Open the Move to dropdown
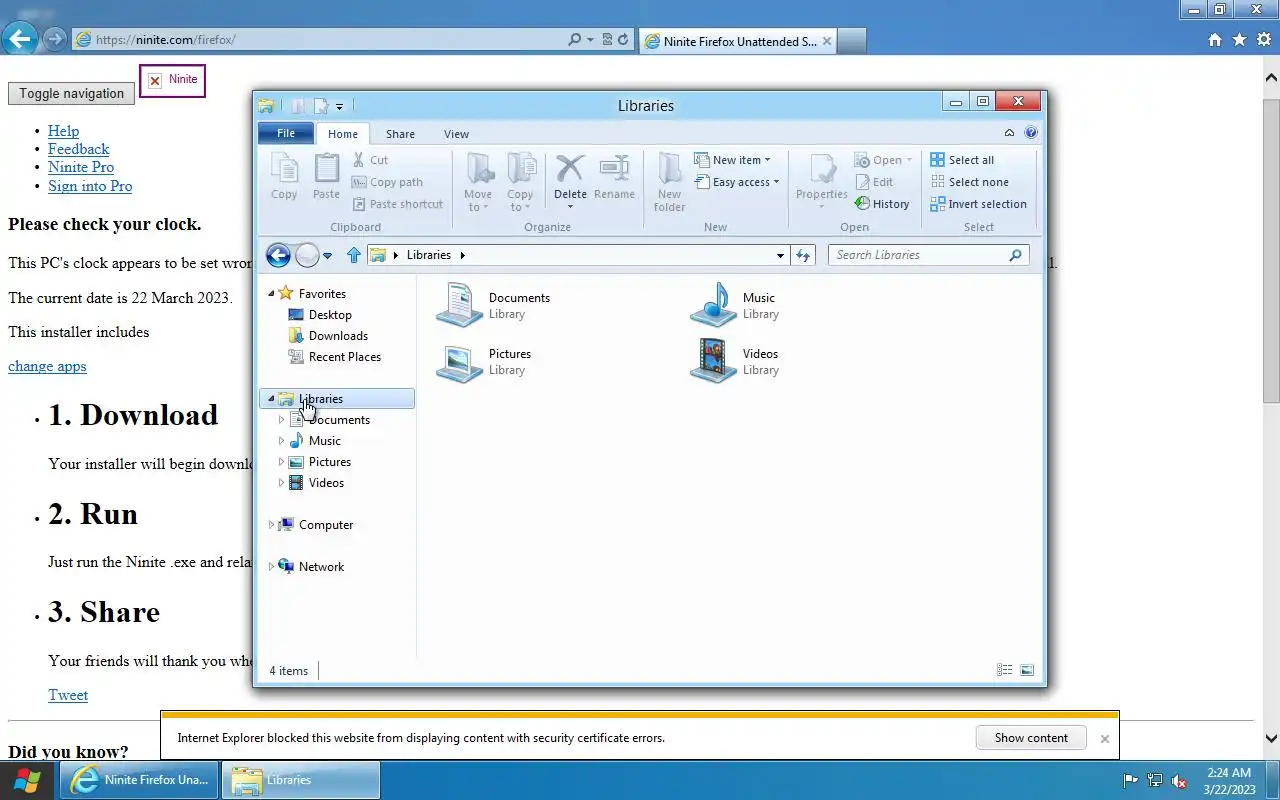Screen dimensions: 1280x800 coord(478,182)
